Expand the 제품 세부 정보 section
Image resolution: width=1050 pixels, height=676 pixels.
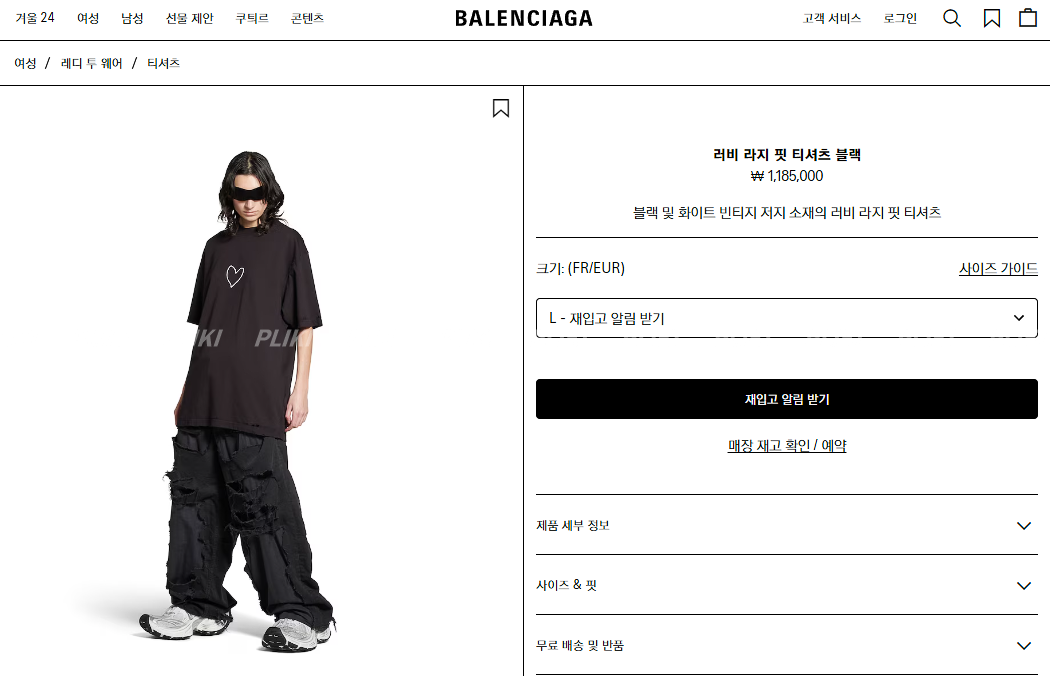pyautogui.click(x=787, y=525)
